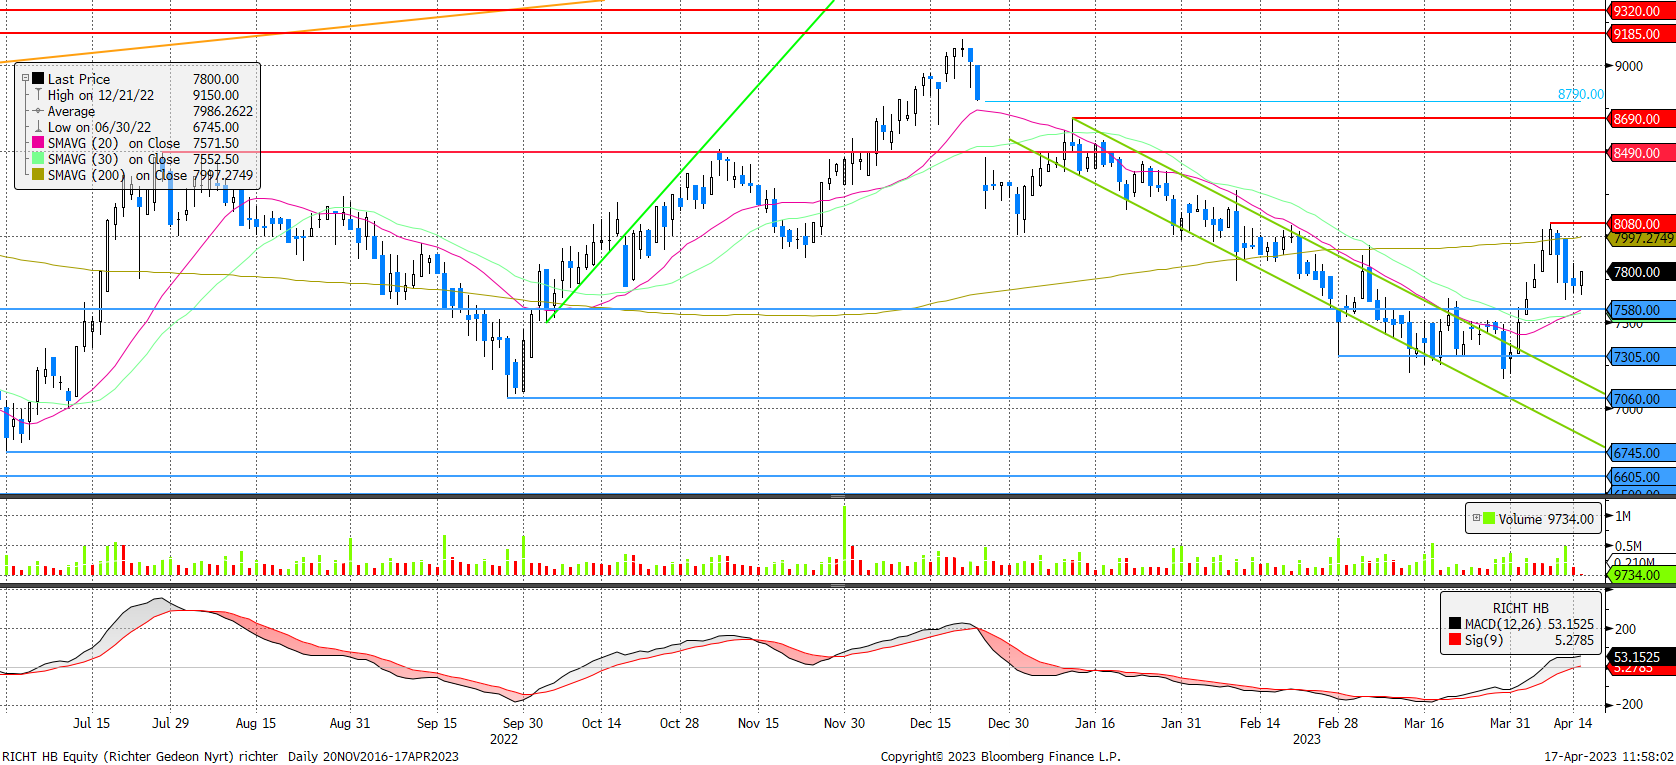This screenshot has width=1676, height=765.
Task: Click the 6605.00 blue support level tag
Action: coord(1640,477)
